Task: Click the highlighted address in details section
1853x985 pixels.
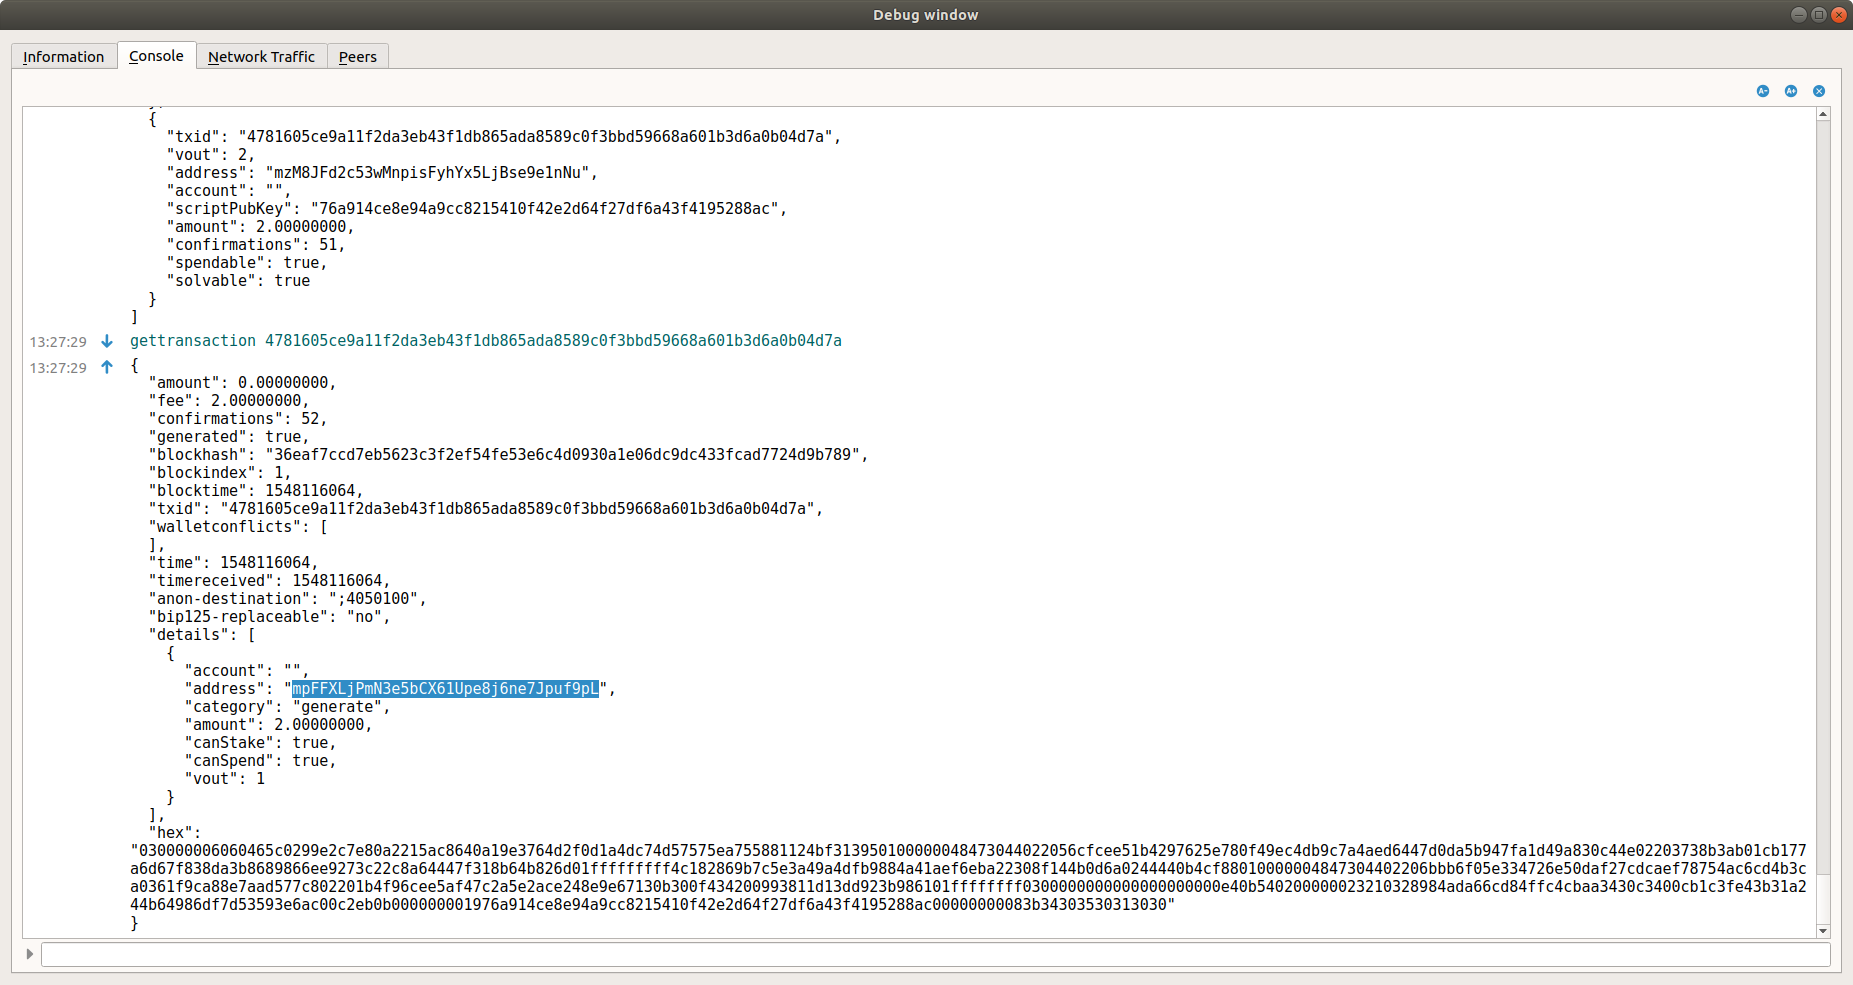Action: tap(443, 688)
